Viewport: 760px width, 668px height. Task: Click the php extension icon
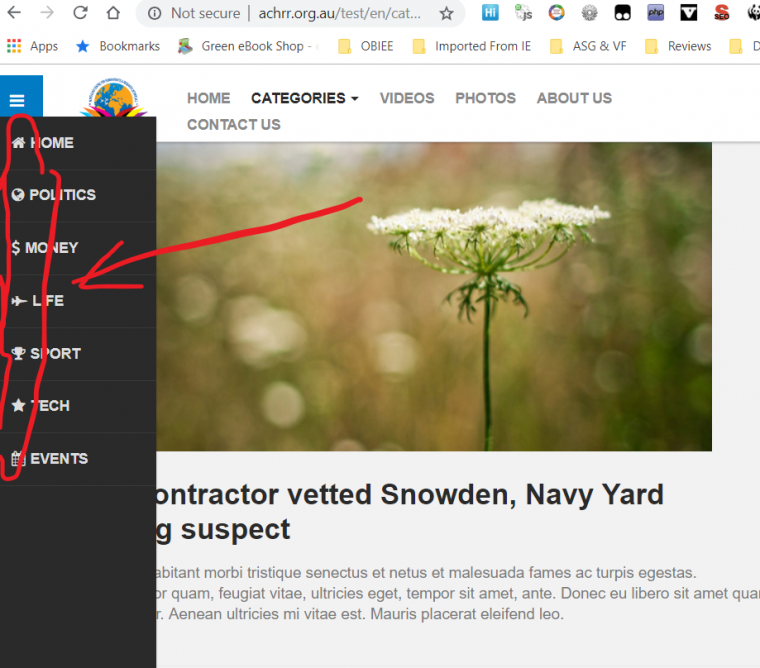tap(655, 13)
